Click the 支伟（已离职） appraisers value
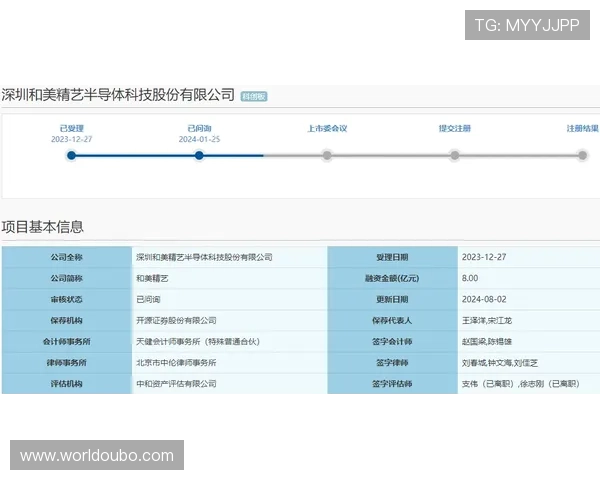Image resolution: width=600 pixels, height=480 pixels. tap(521, 384)
